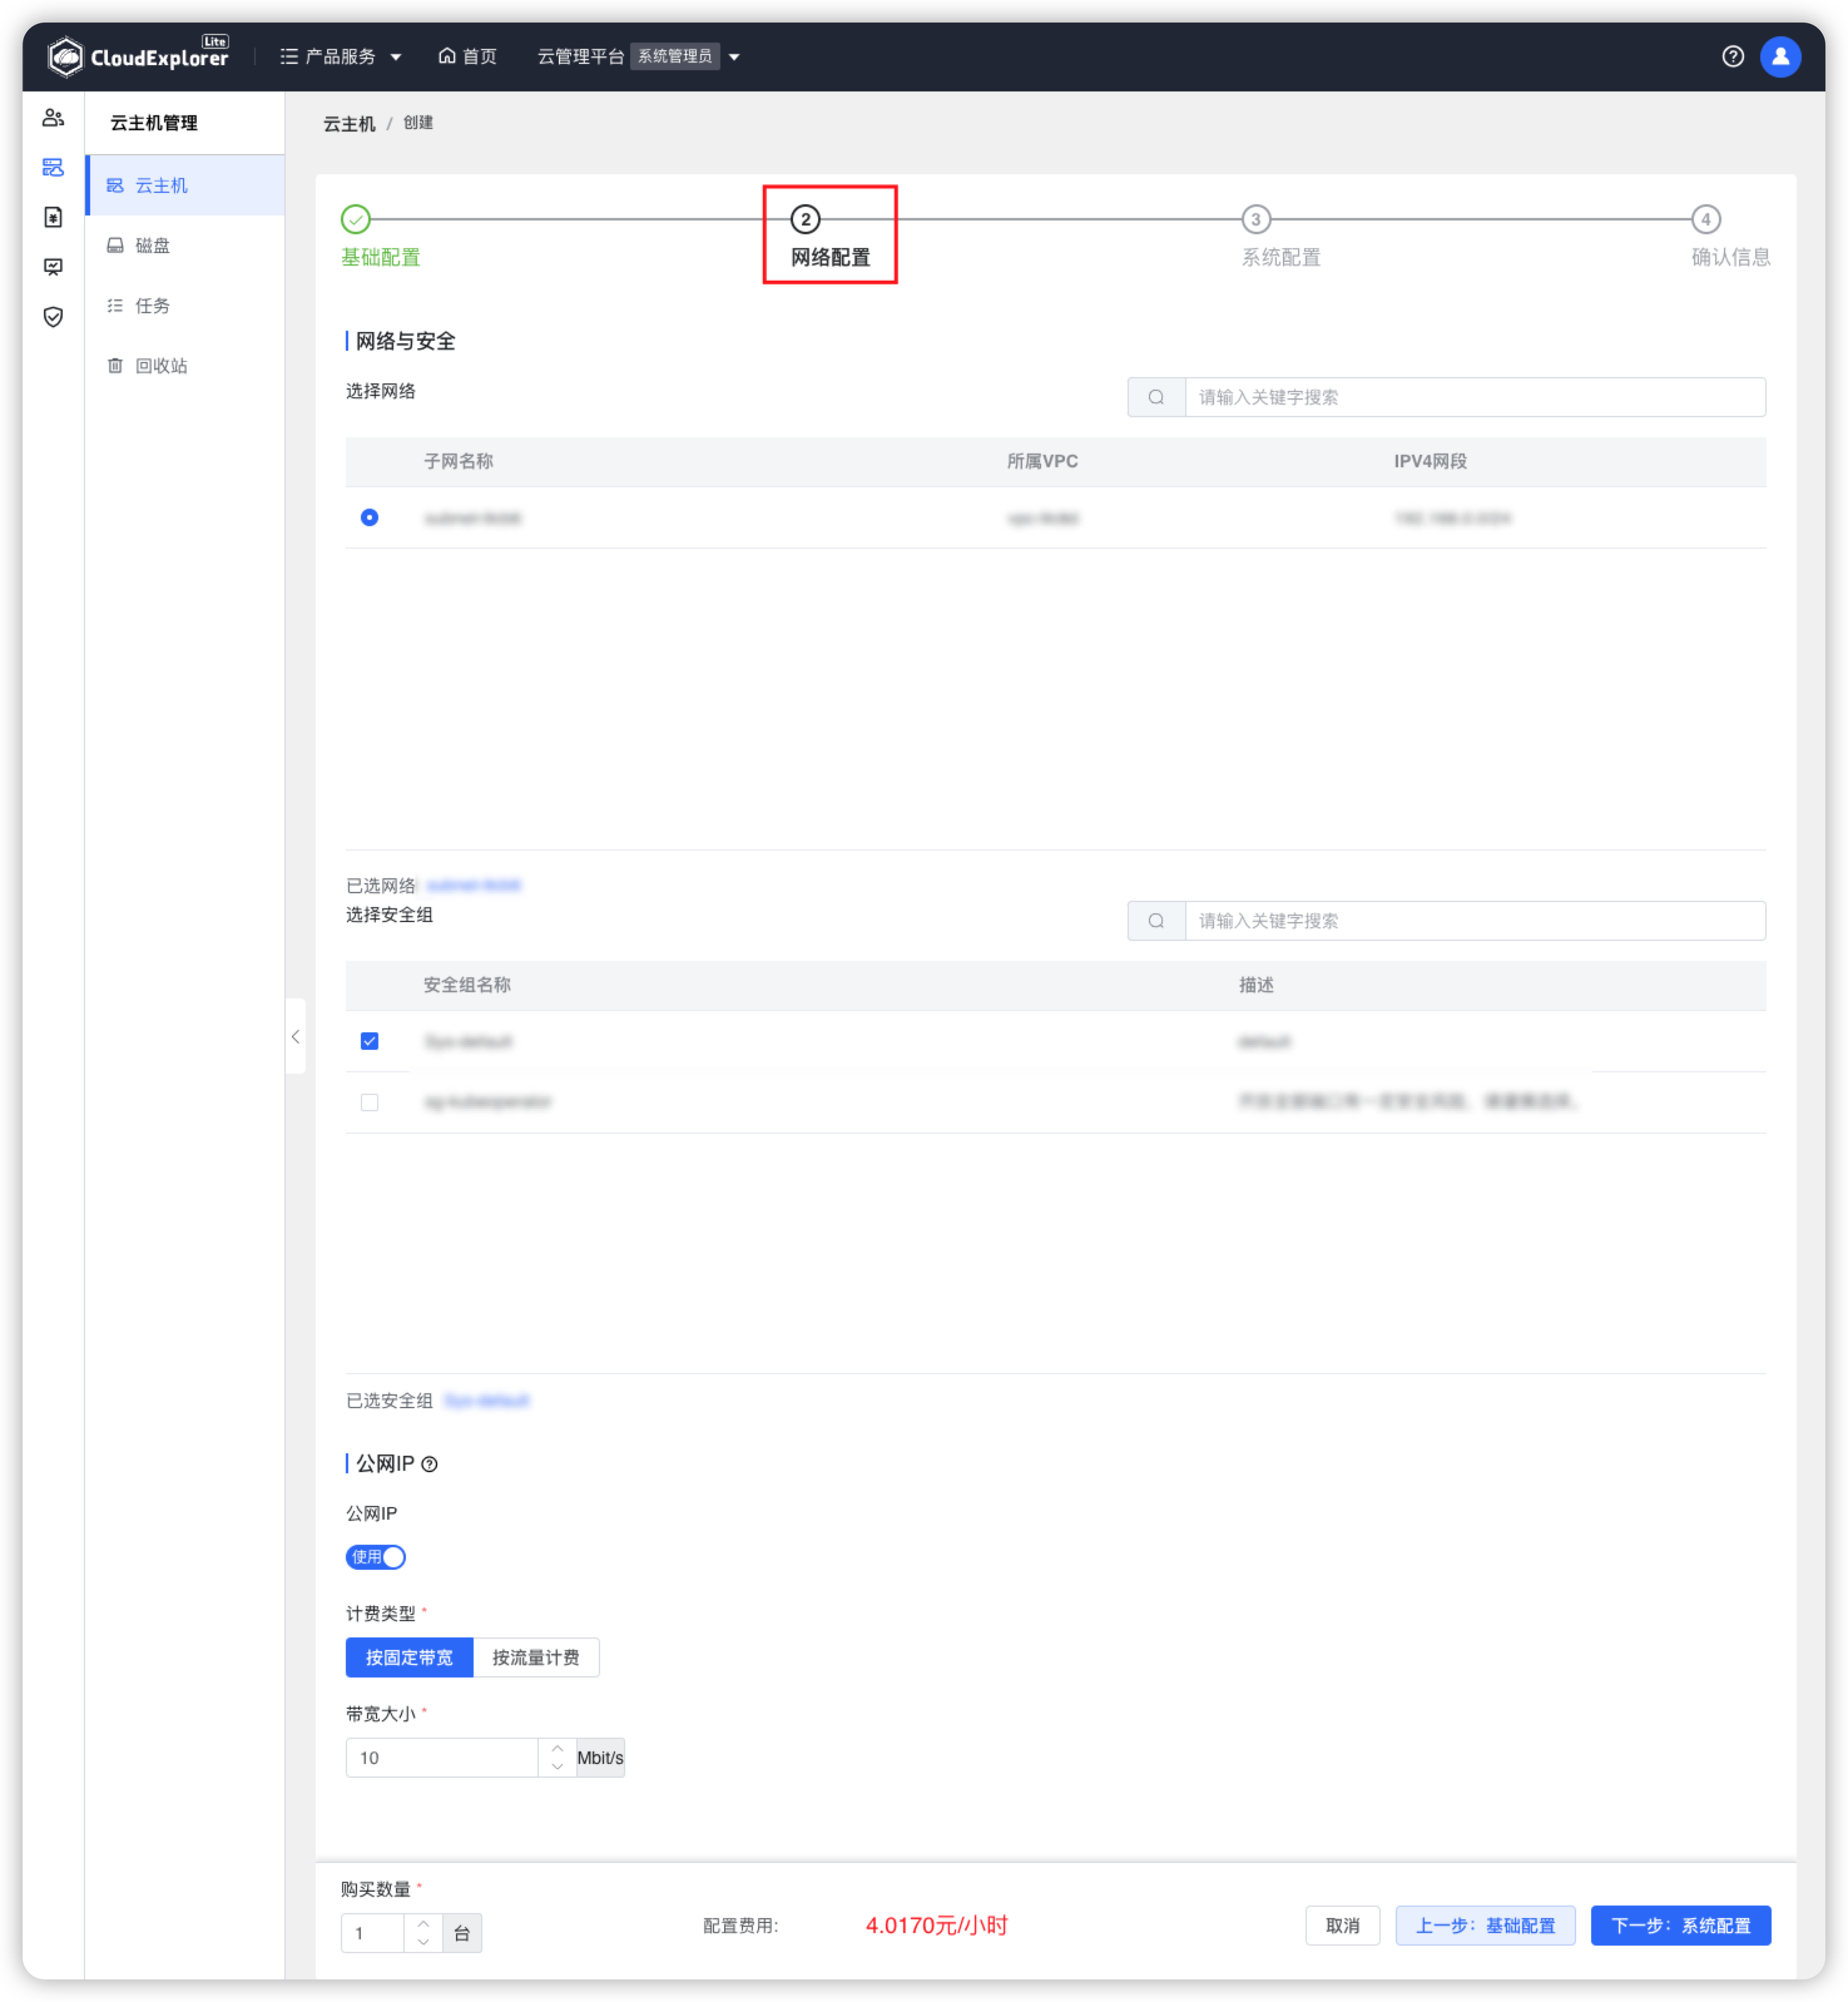Click the 磁盘 disk icon
This screenshot has height=2002, width=1848.
pyautogui.click(x=115, y=245)
